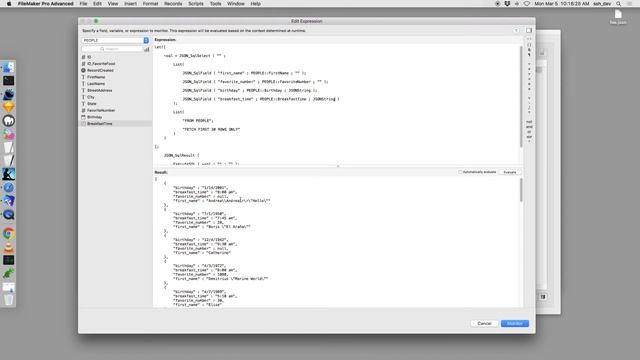Click inside the expression text area
The width and height of the screenshot is (640, 360).
tap(336, 104)
